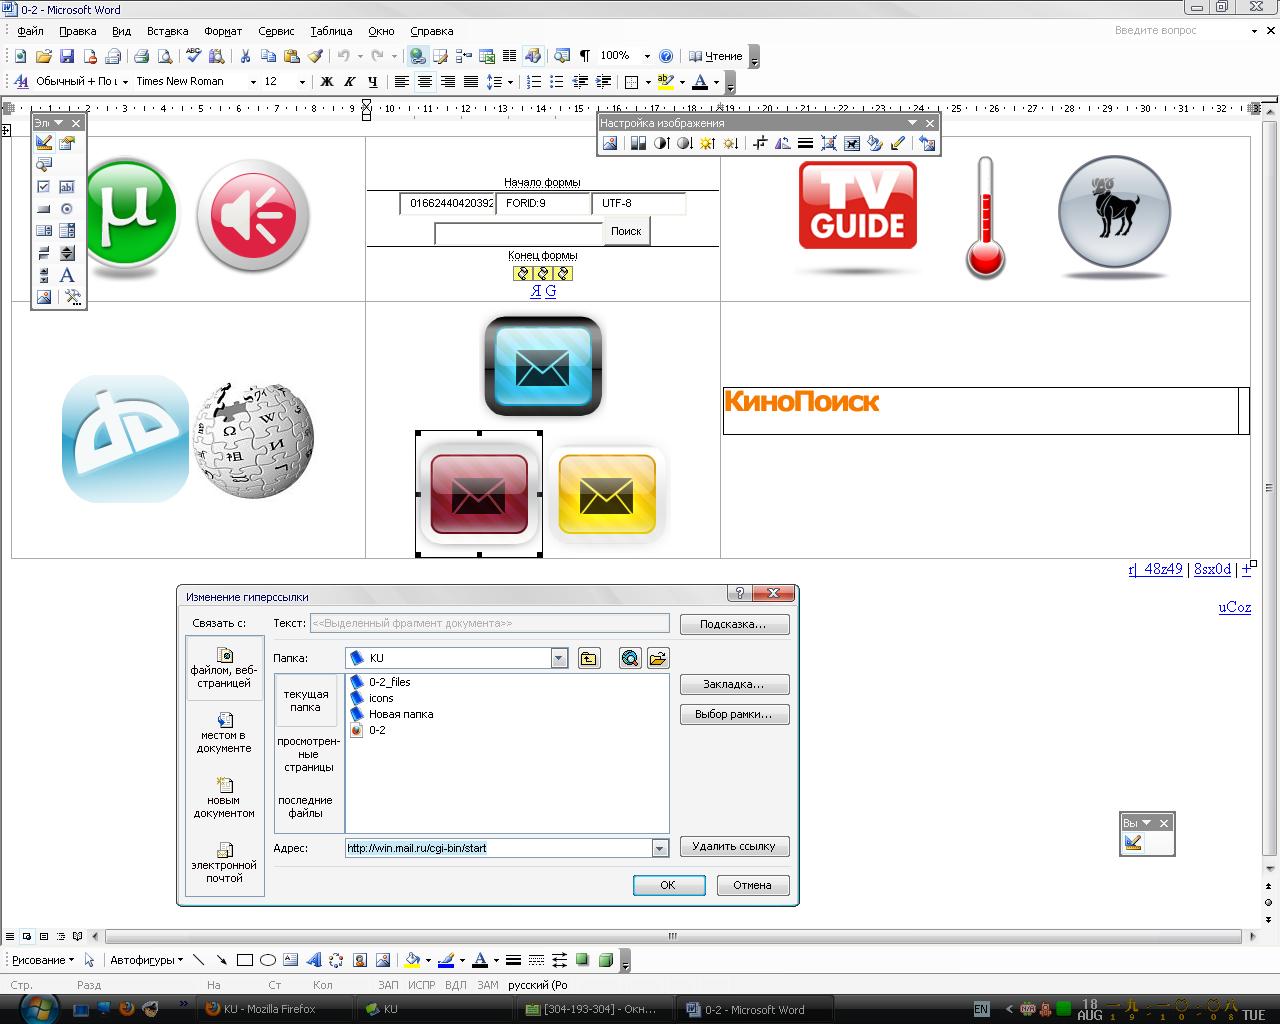Toggle Design Mode in the Controls toolbox
Screen dimensions: 1280x1024
click(43, 143)
